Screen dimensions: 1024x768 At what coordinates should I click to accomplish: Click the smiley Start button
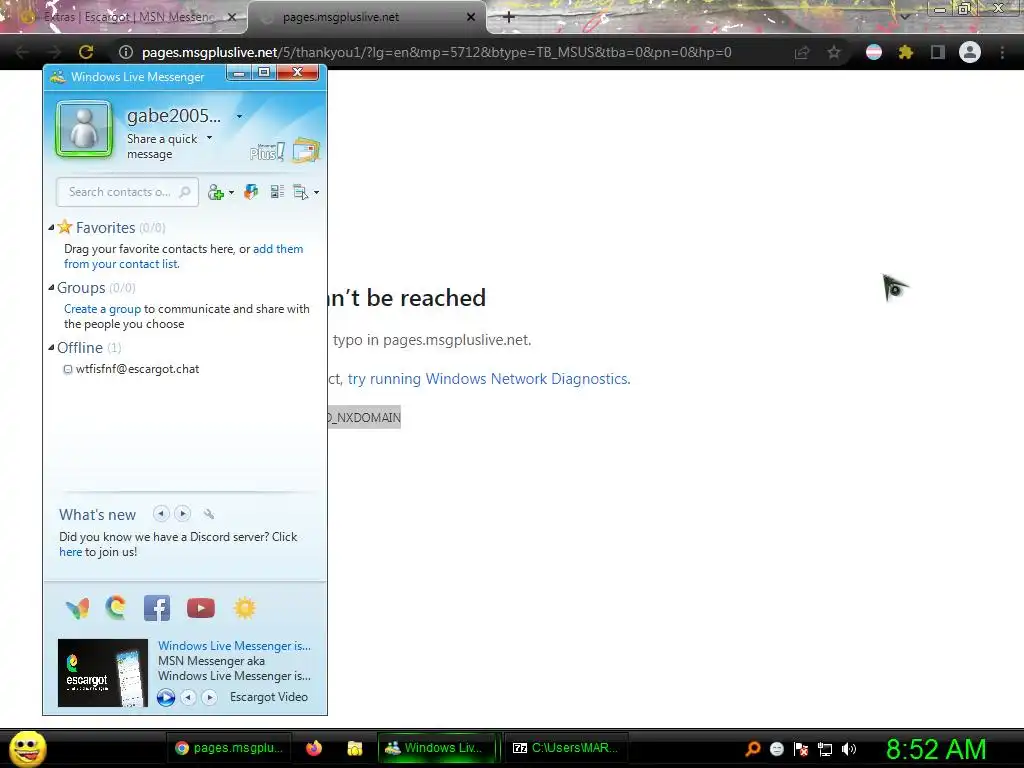click(x=28, y=748)
